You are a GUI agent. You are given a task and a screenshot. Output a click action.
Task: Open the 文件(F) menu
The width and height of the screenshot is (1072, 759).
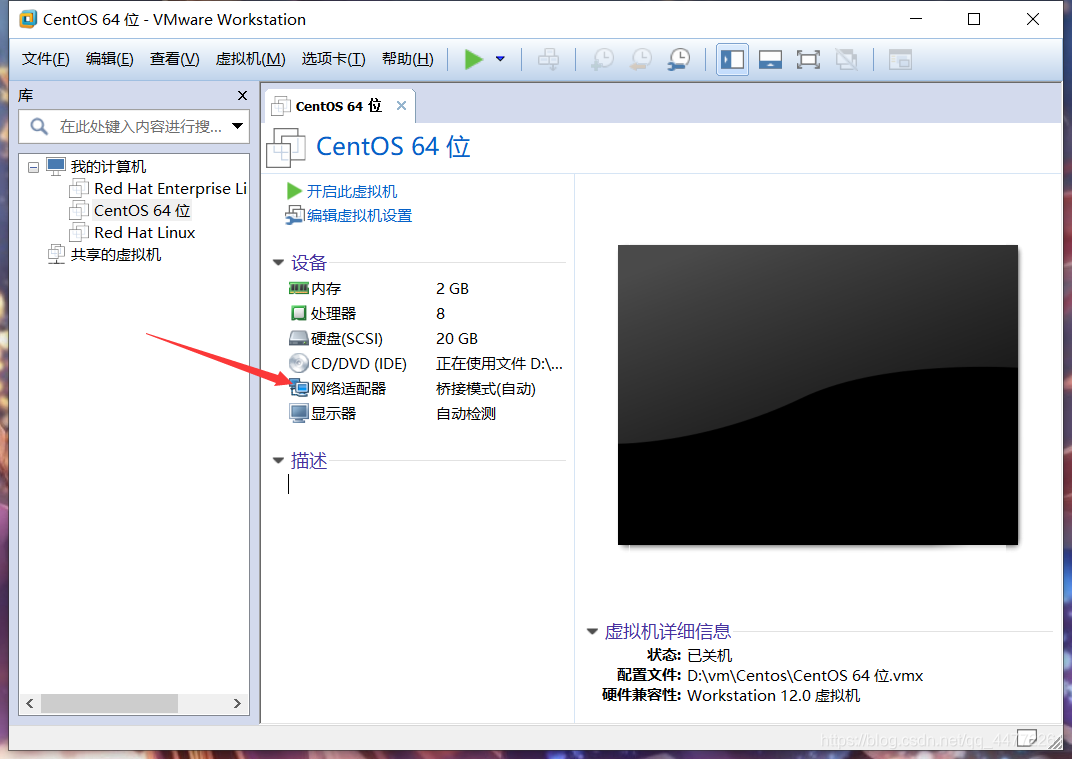click(x=46, y=59)
